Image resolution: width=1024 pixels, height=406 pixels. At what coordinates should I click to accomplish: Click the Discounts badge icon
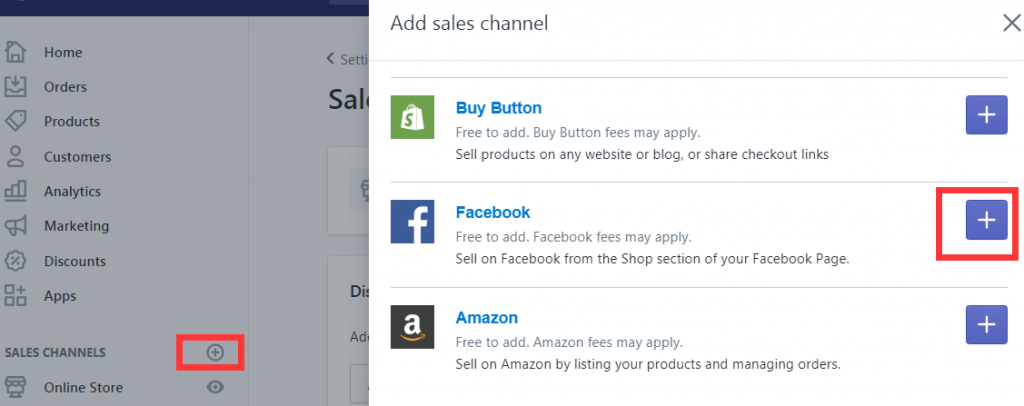pyautogui.click(x=15, y=261)
